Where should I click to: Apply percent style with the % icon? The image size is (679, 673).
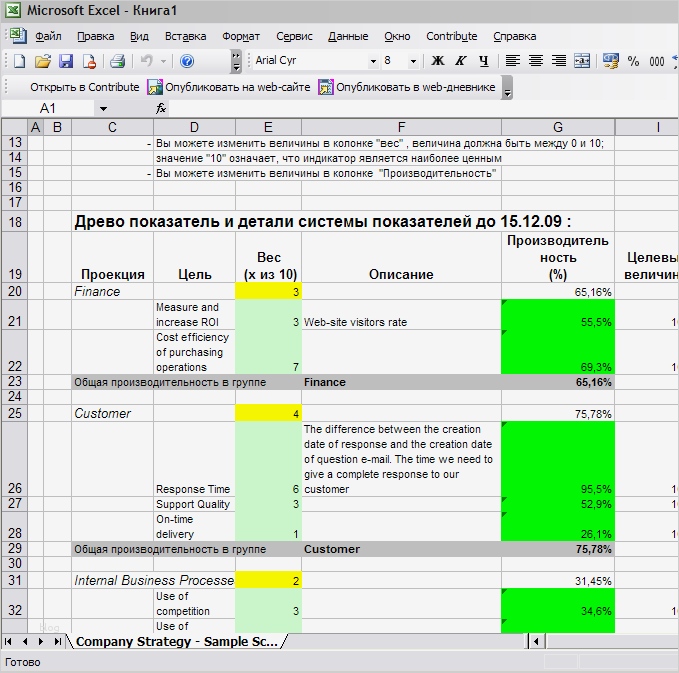(x=633, y=61)
